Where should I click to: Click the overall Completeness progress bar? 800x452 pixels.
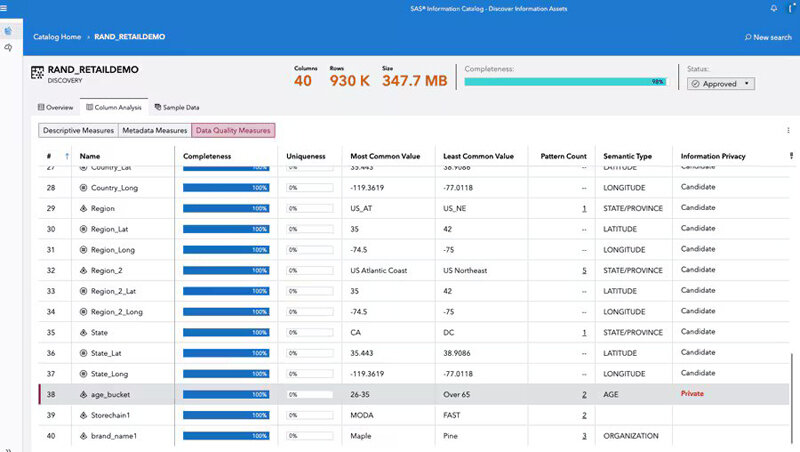tap(565, 82)
